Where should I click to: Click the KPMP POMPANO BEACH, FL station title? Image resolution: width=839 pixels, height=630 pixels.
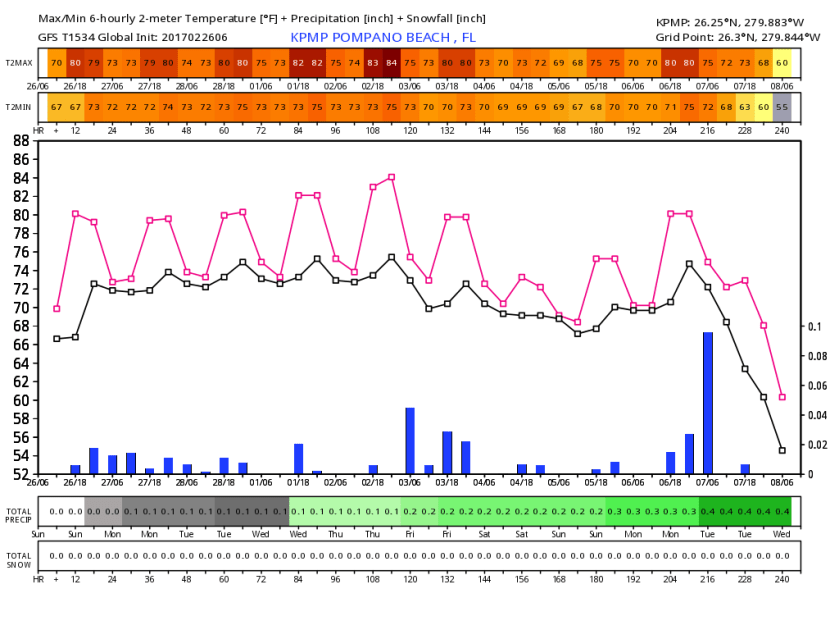383,37
